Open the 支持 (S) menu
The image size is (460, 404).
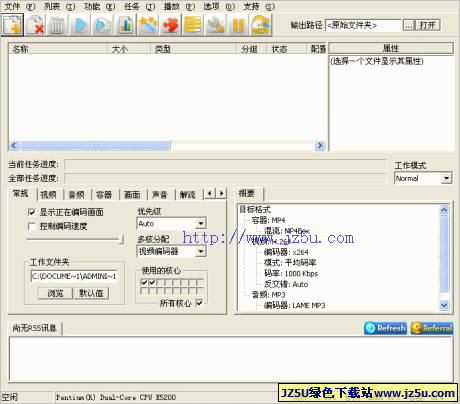(259, 6)
